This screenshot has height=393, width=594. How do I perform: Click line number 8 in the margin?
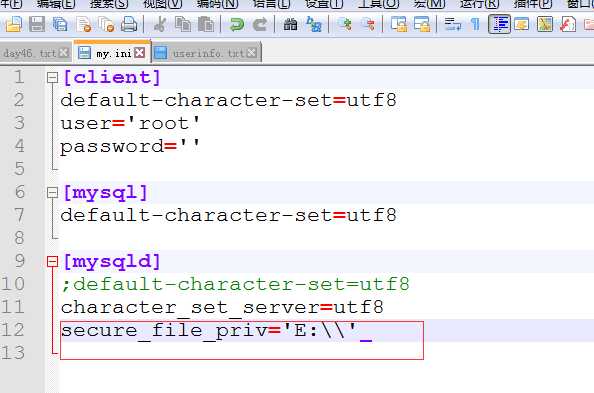pos(19,238)
